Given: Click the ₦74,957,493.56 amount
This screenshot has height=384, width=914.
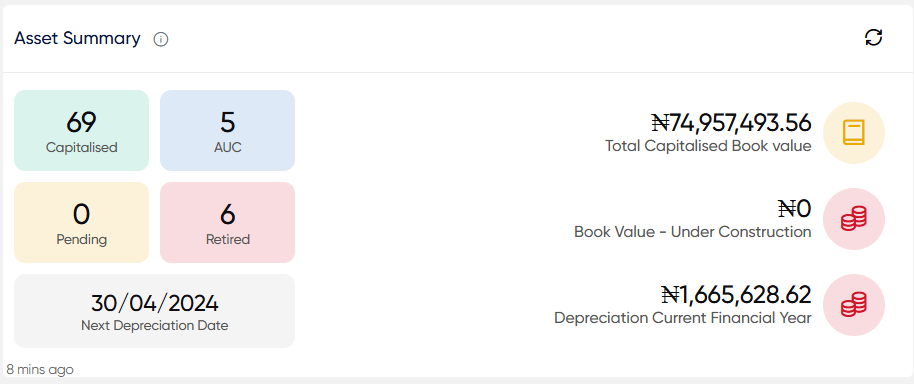Looking at the screenshot, I should click(x=731, y=123).
